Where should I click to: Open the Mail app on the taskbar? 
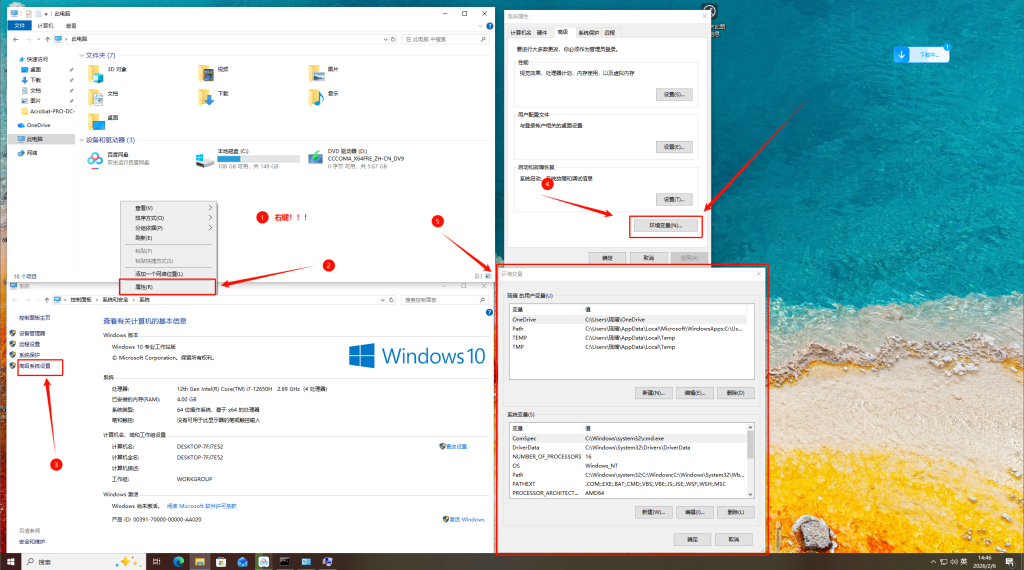(242, 562)
